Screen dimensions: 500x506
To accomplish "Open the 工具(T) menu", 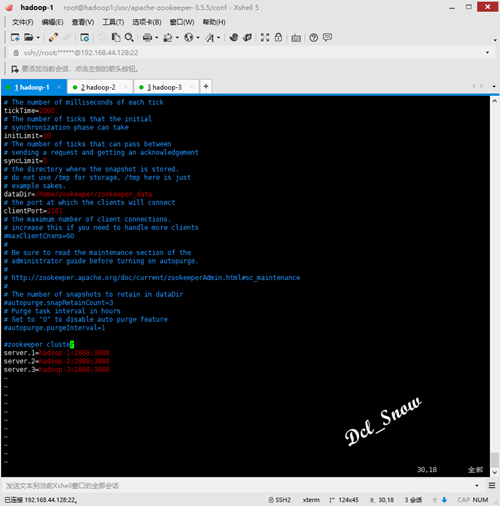I will 113,22.
